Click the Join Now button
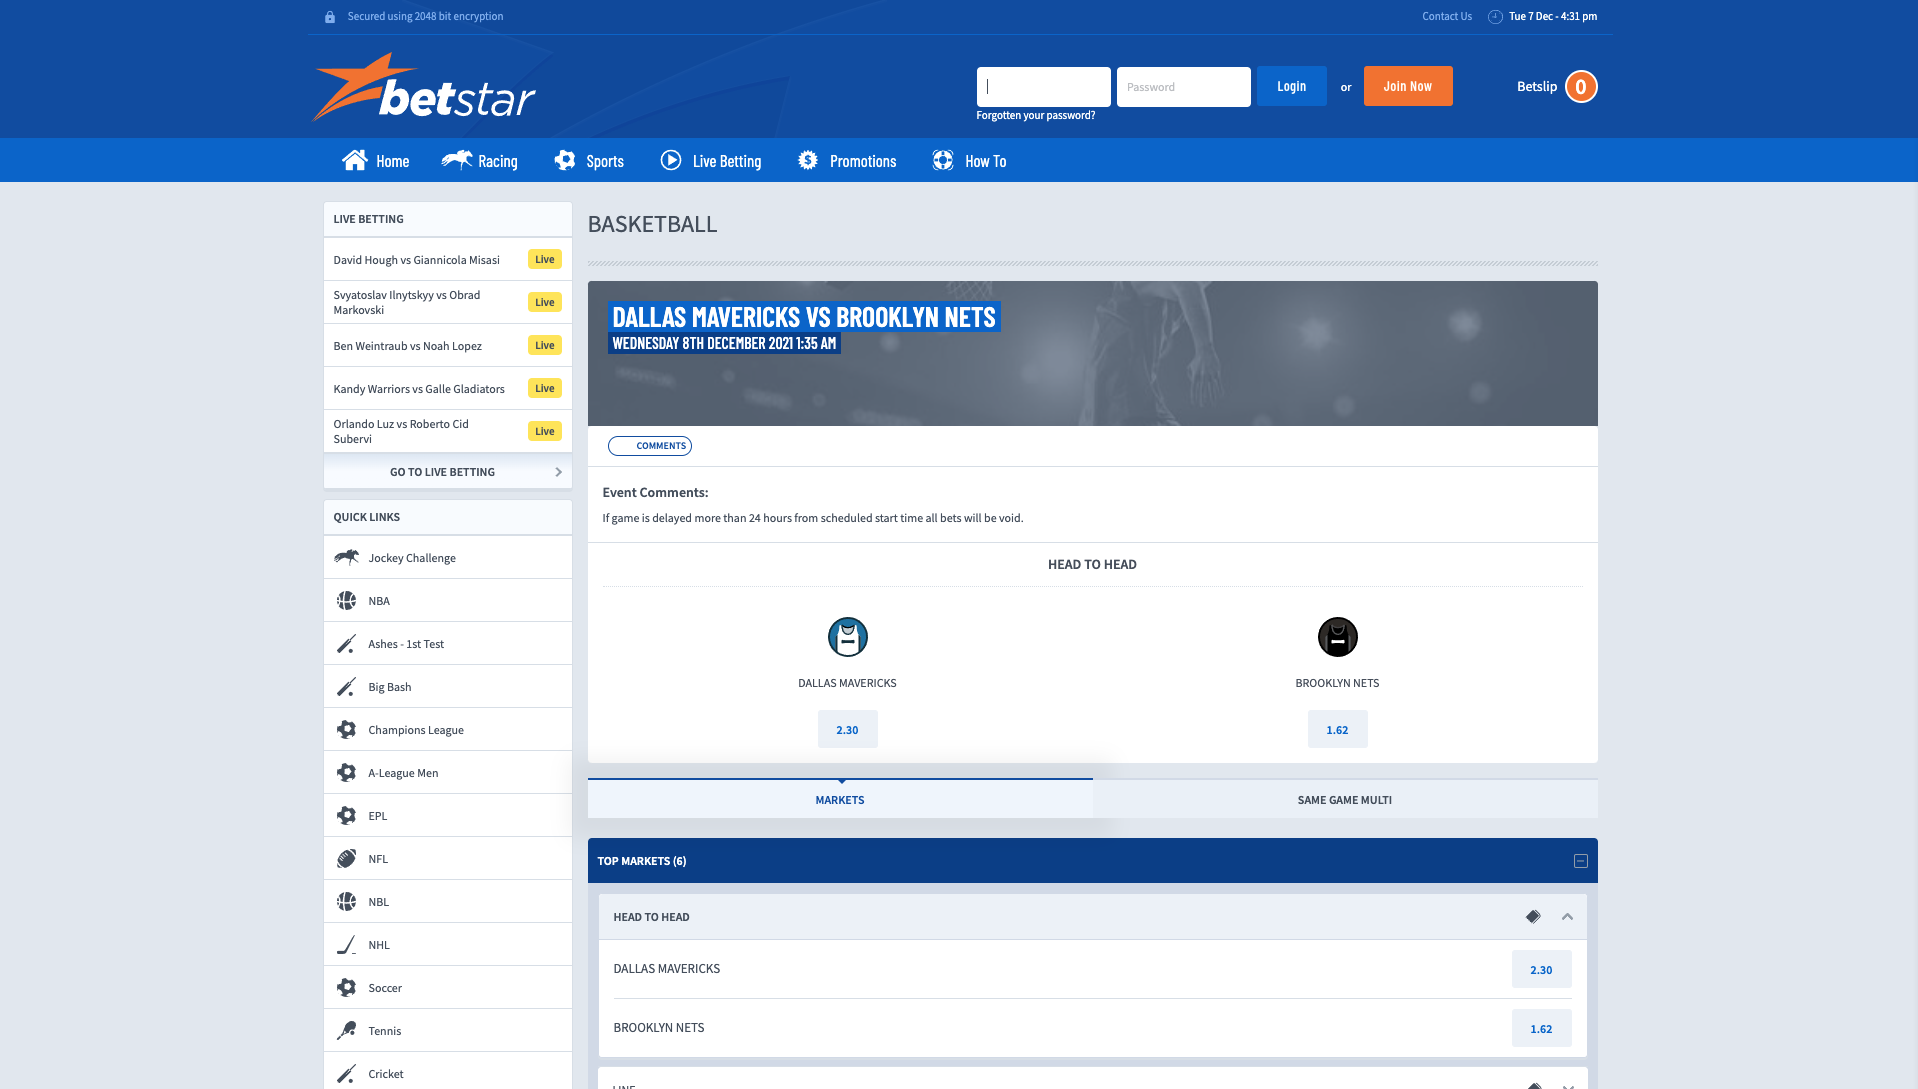The width and height of the screenshot is (1918, 1089). click(1408, 86)
